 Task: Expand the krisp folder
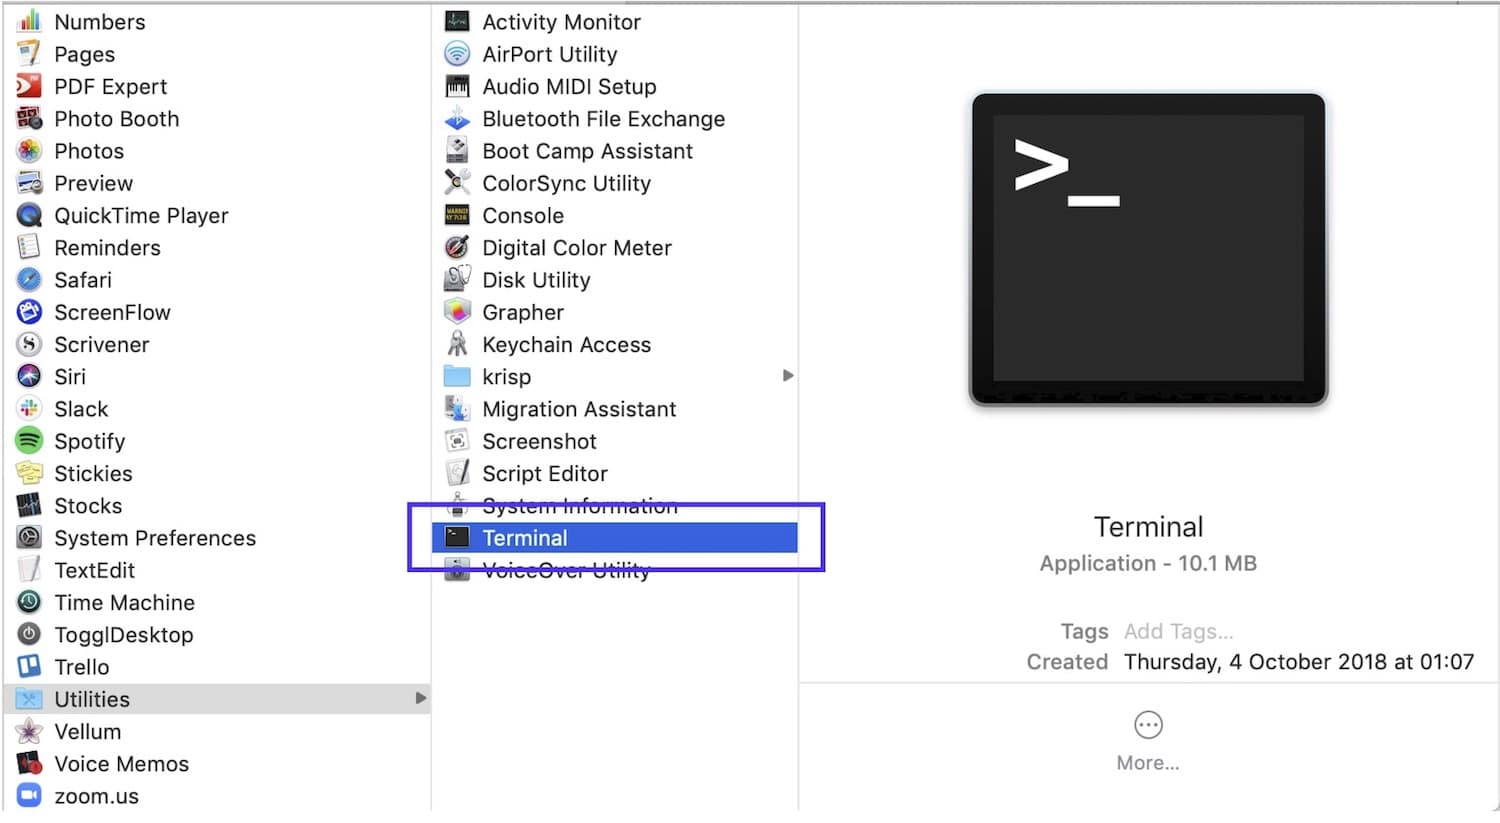[x=788, y=376]
